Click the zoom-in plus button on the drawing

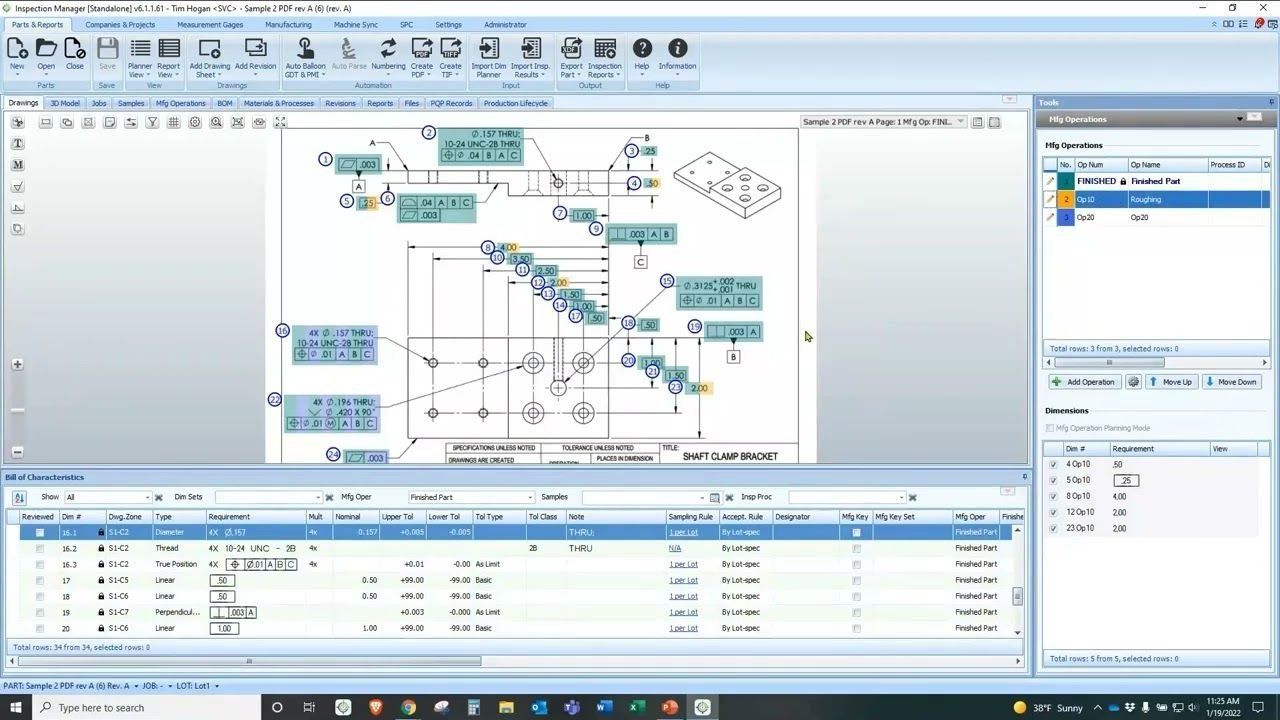click(x=17, y=364)
